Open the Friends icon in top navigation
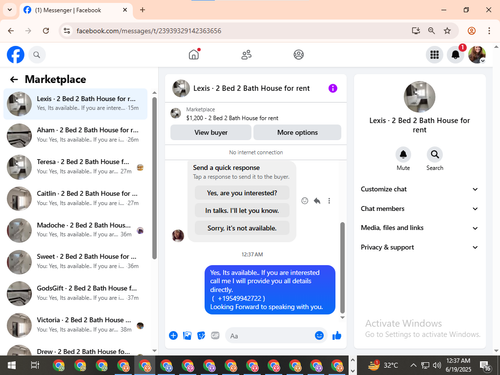Viewport: 500px width, 375px height. point(246,55)
